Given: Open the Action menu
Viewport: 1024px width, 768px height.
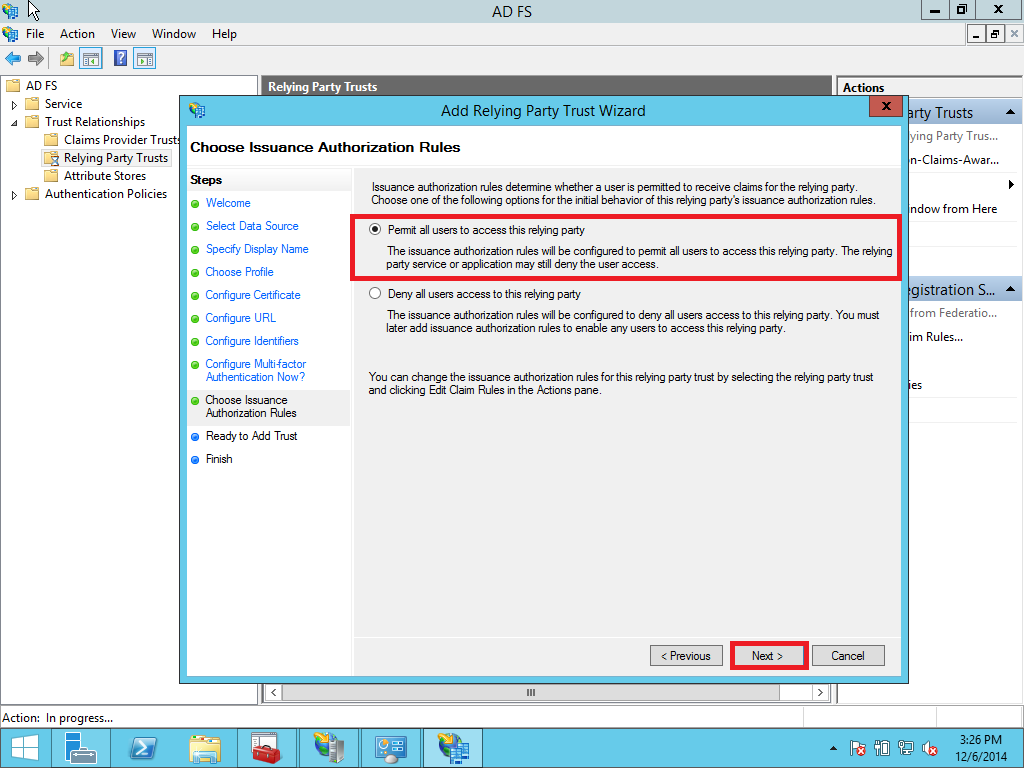Looking at the screenshot, I should pyautogui.click(x=77, y=33).
